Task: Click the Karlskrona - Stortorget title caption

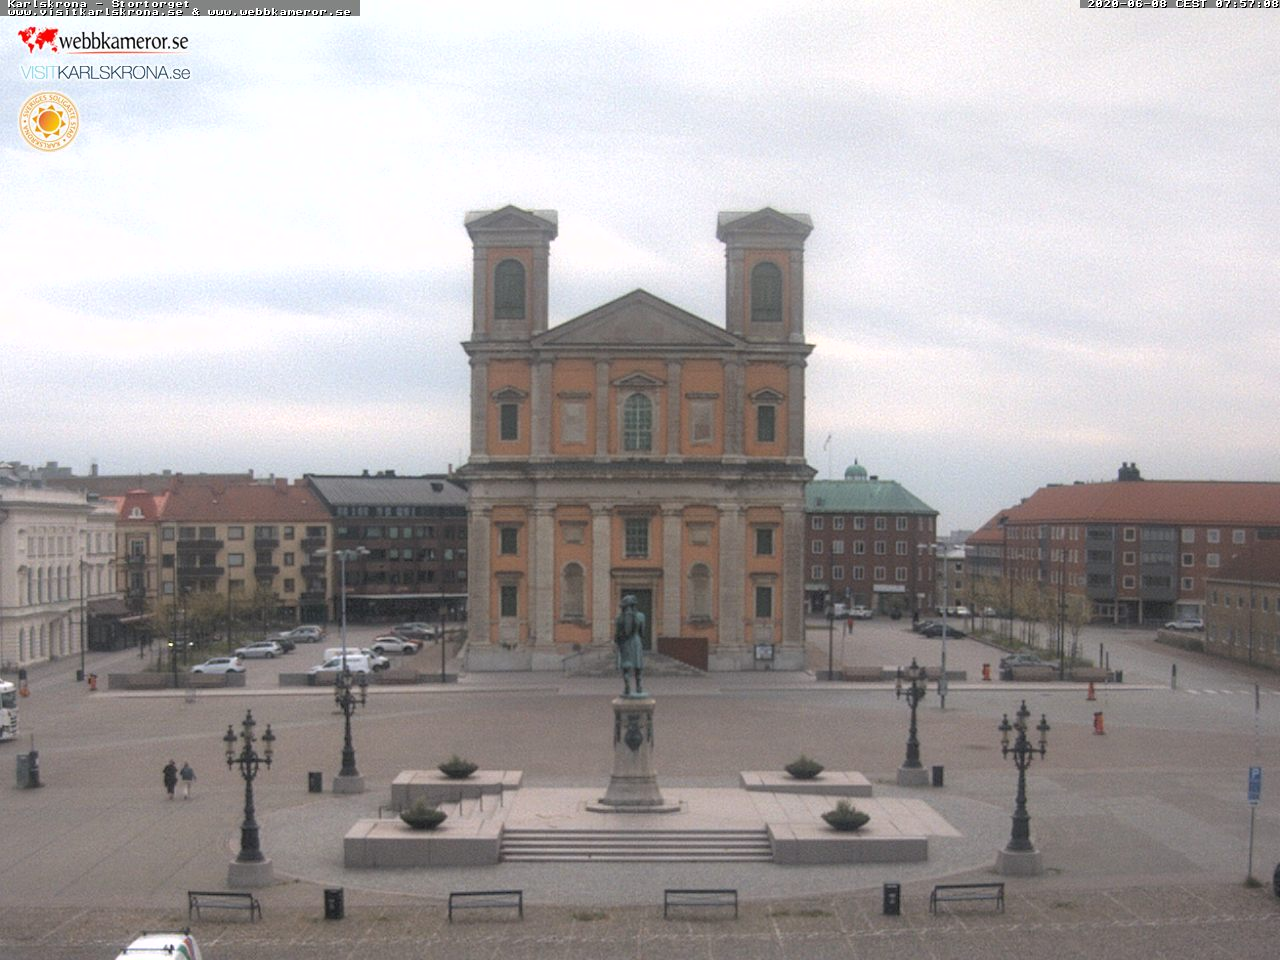Action: (98, 4)
